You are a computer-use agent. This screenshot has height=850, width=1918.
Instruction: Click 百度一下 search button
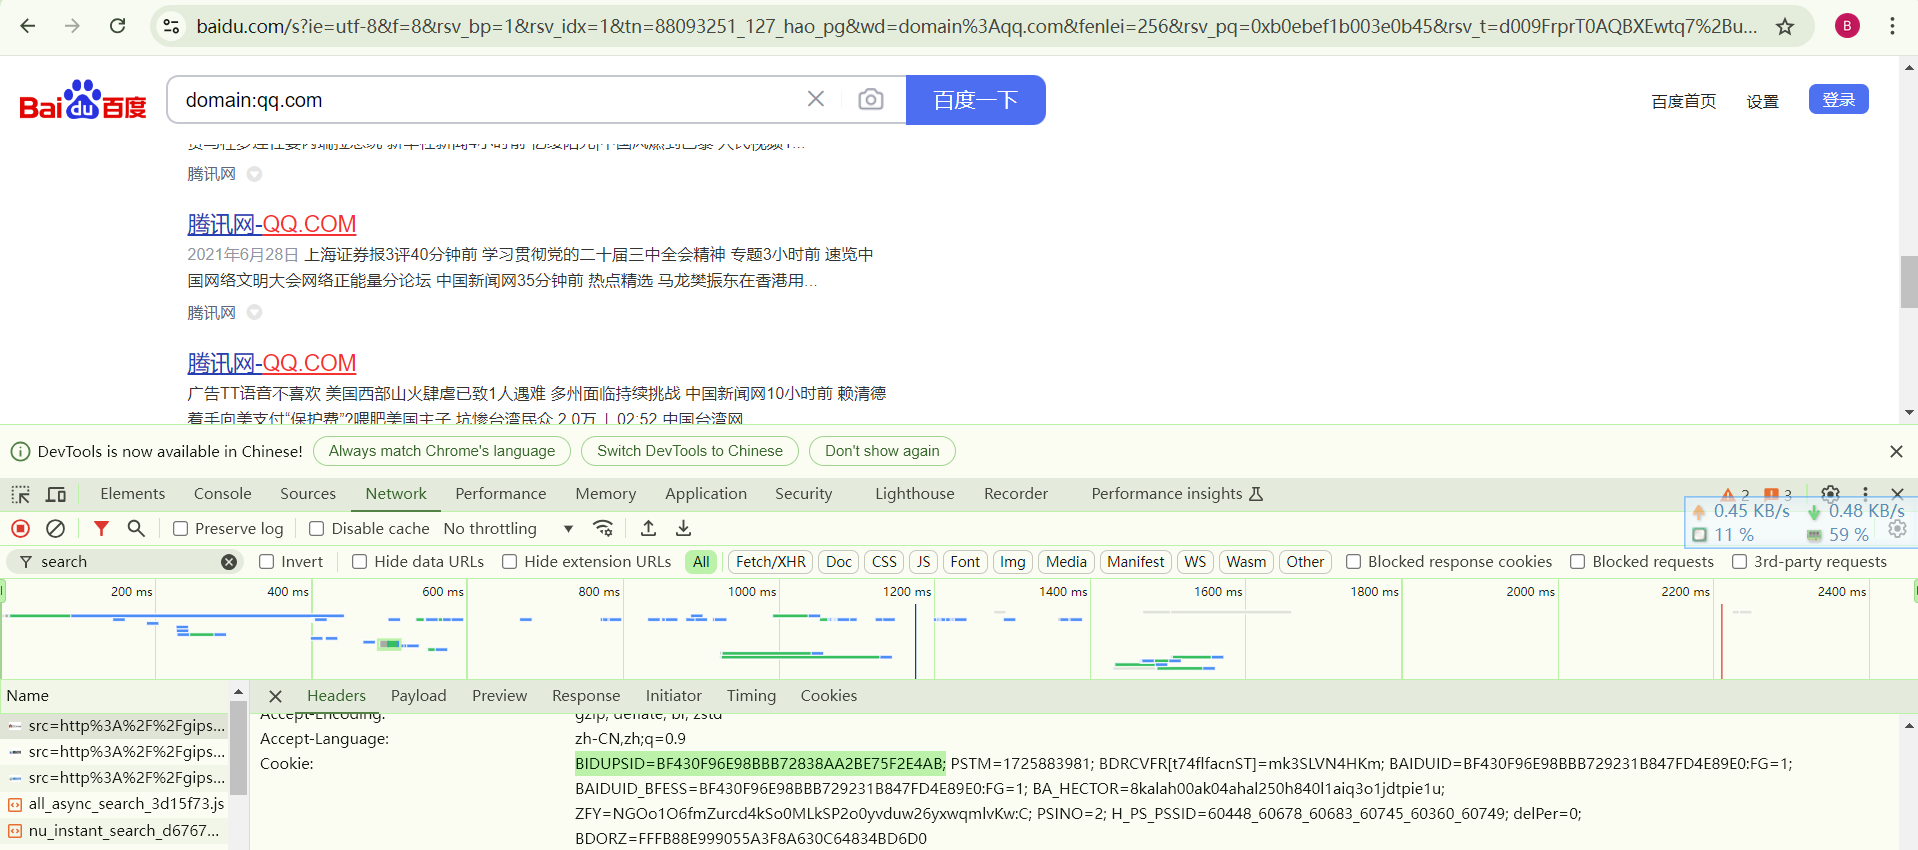pos(976,100)
